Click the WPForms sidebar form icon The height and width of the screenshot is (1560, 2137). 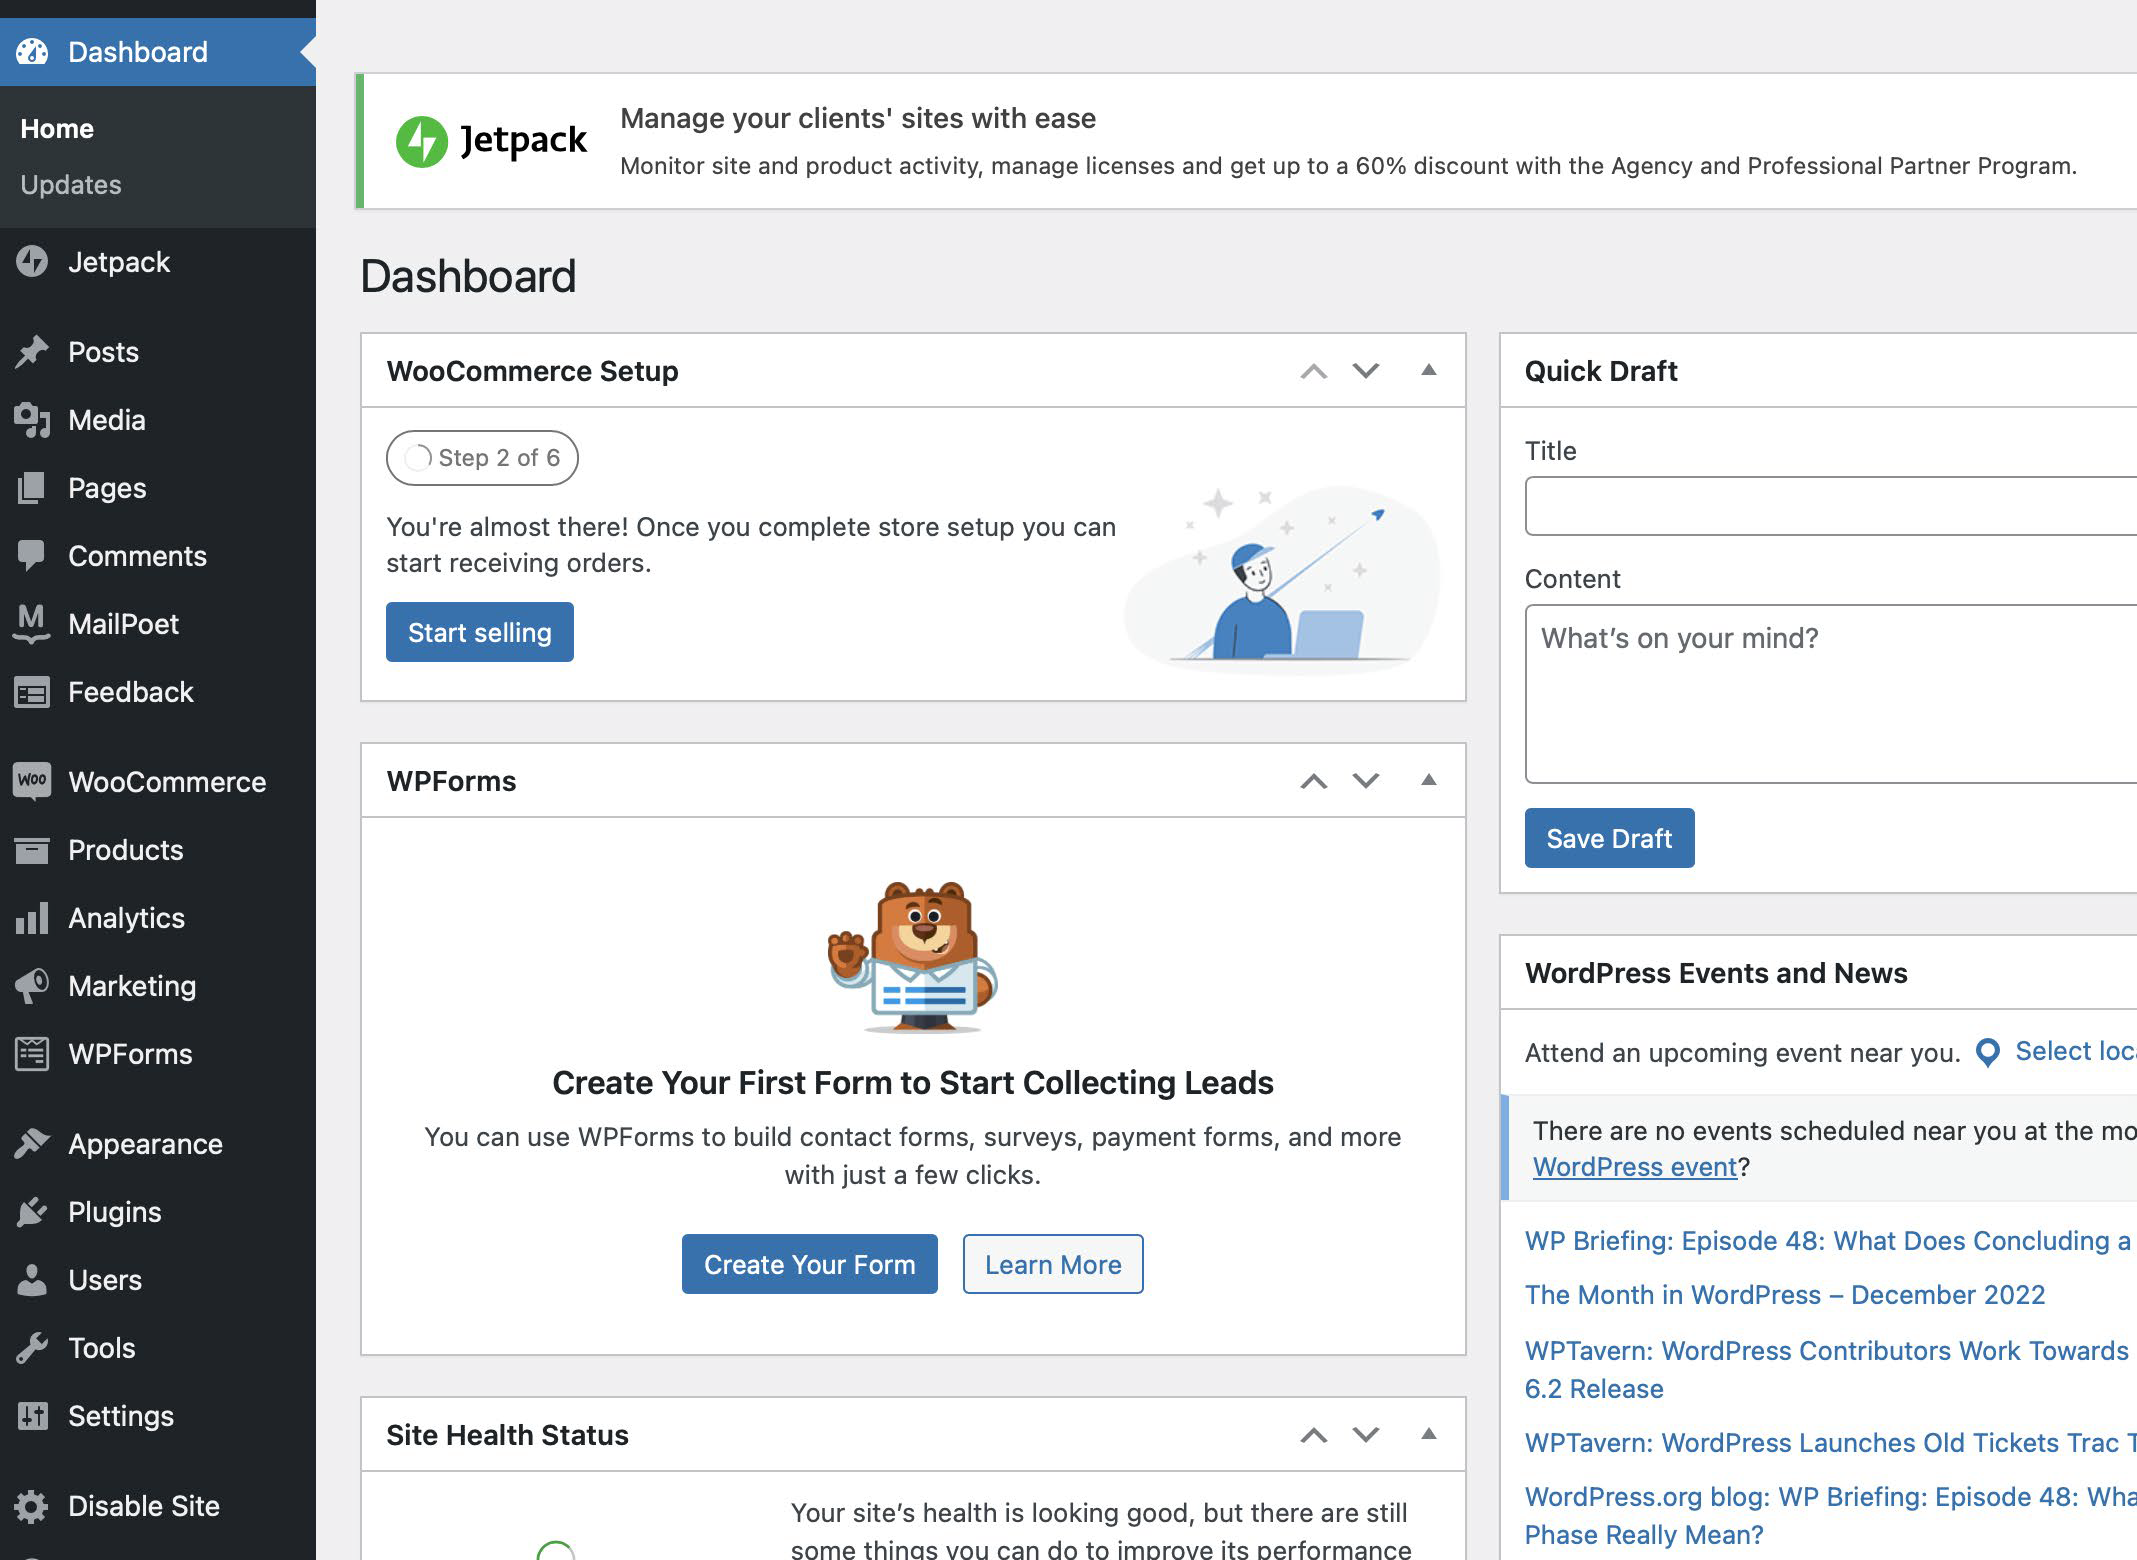pos(32,1054)
